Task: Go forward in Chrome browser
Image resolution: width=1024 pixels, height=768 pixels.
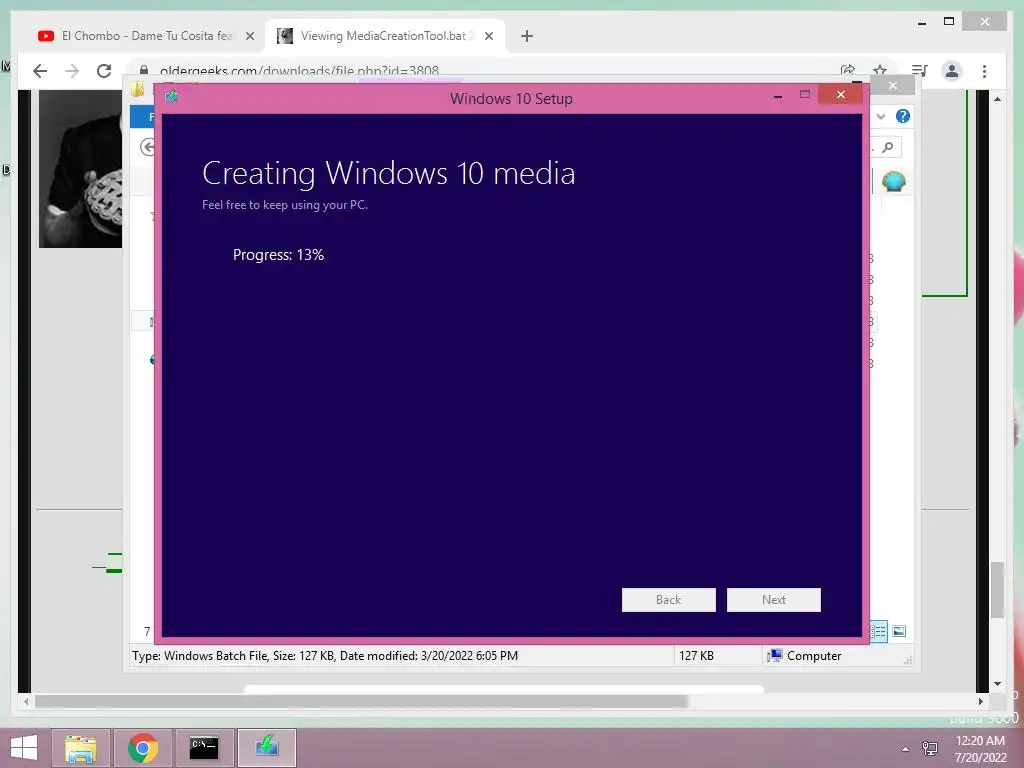Action: pyautogui.click(x=72, y=71)
